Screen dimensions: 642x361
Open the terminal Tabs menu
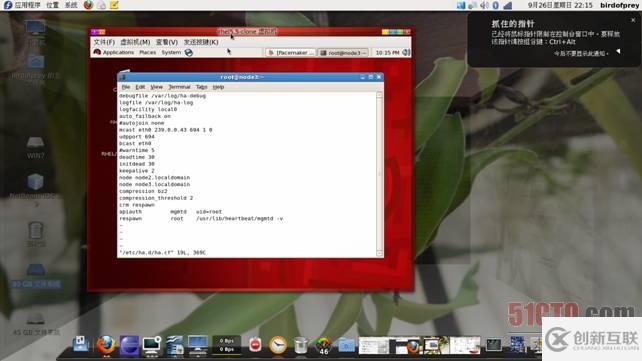click(201, 87)
